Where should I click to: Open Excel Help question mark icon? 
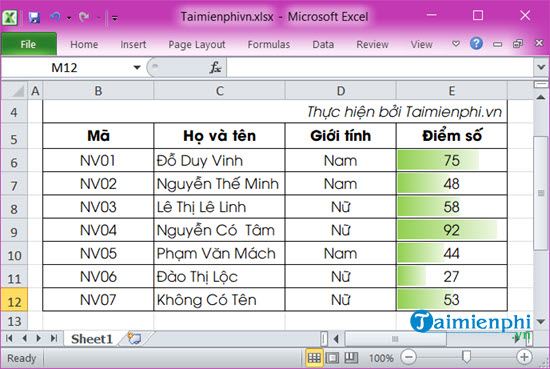click(476, 43)
